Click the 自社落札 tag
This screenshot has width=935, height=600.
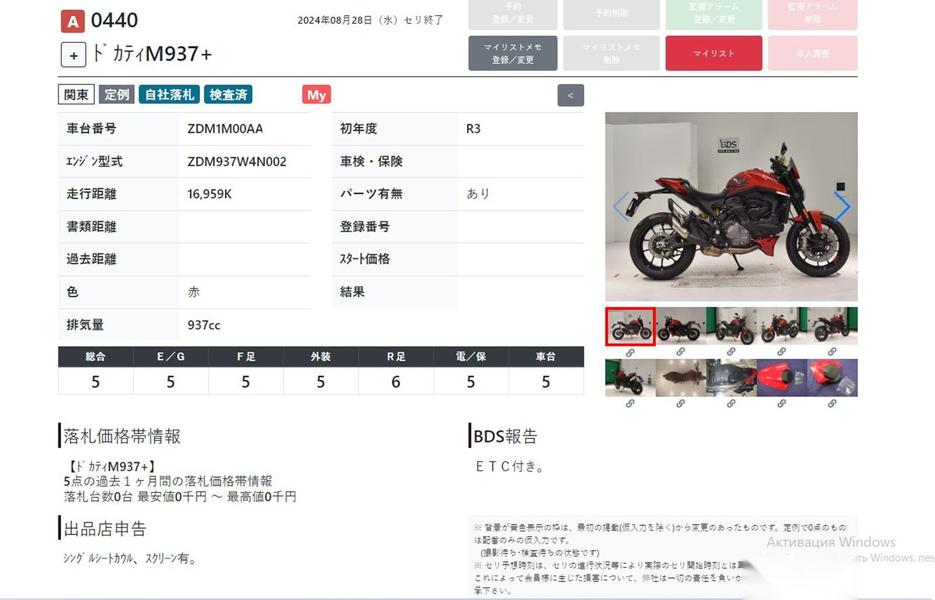click(169, 94)
